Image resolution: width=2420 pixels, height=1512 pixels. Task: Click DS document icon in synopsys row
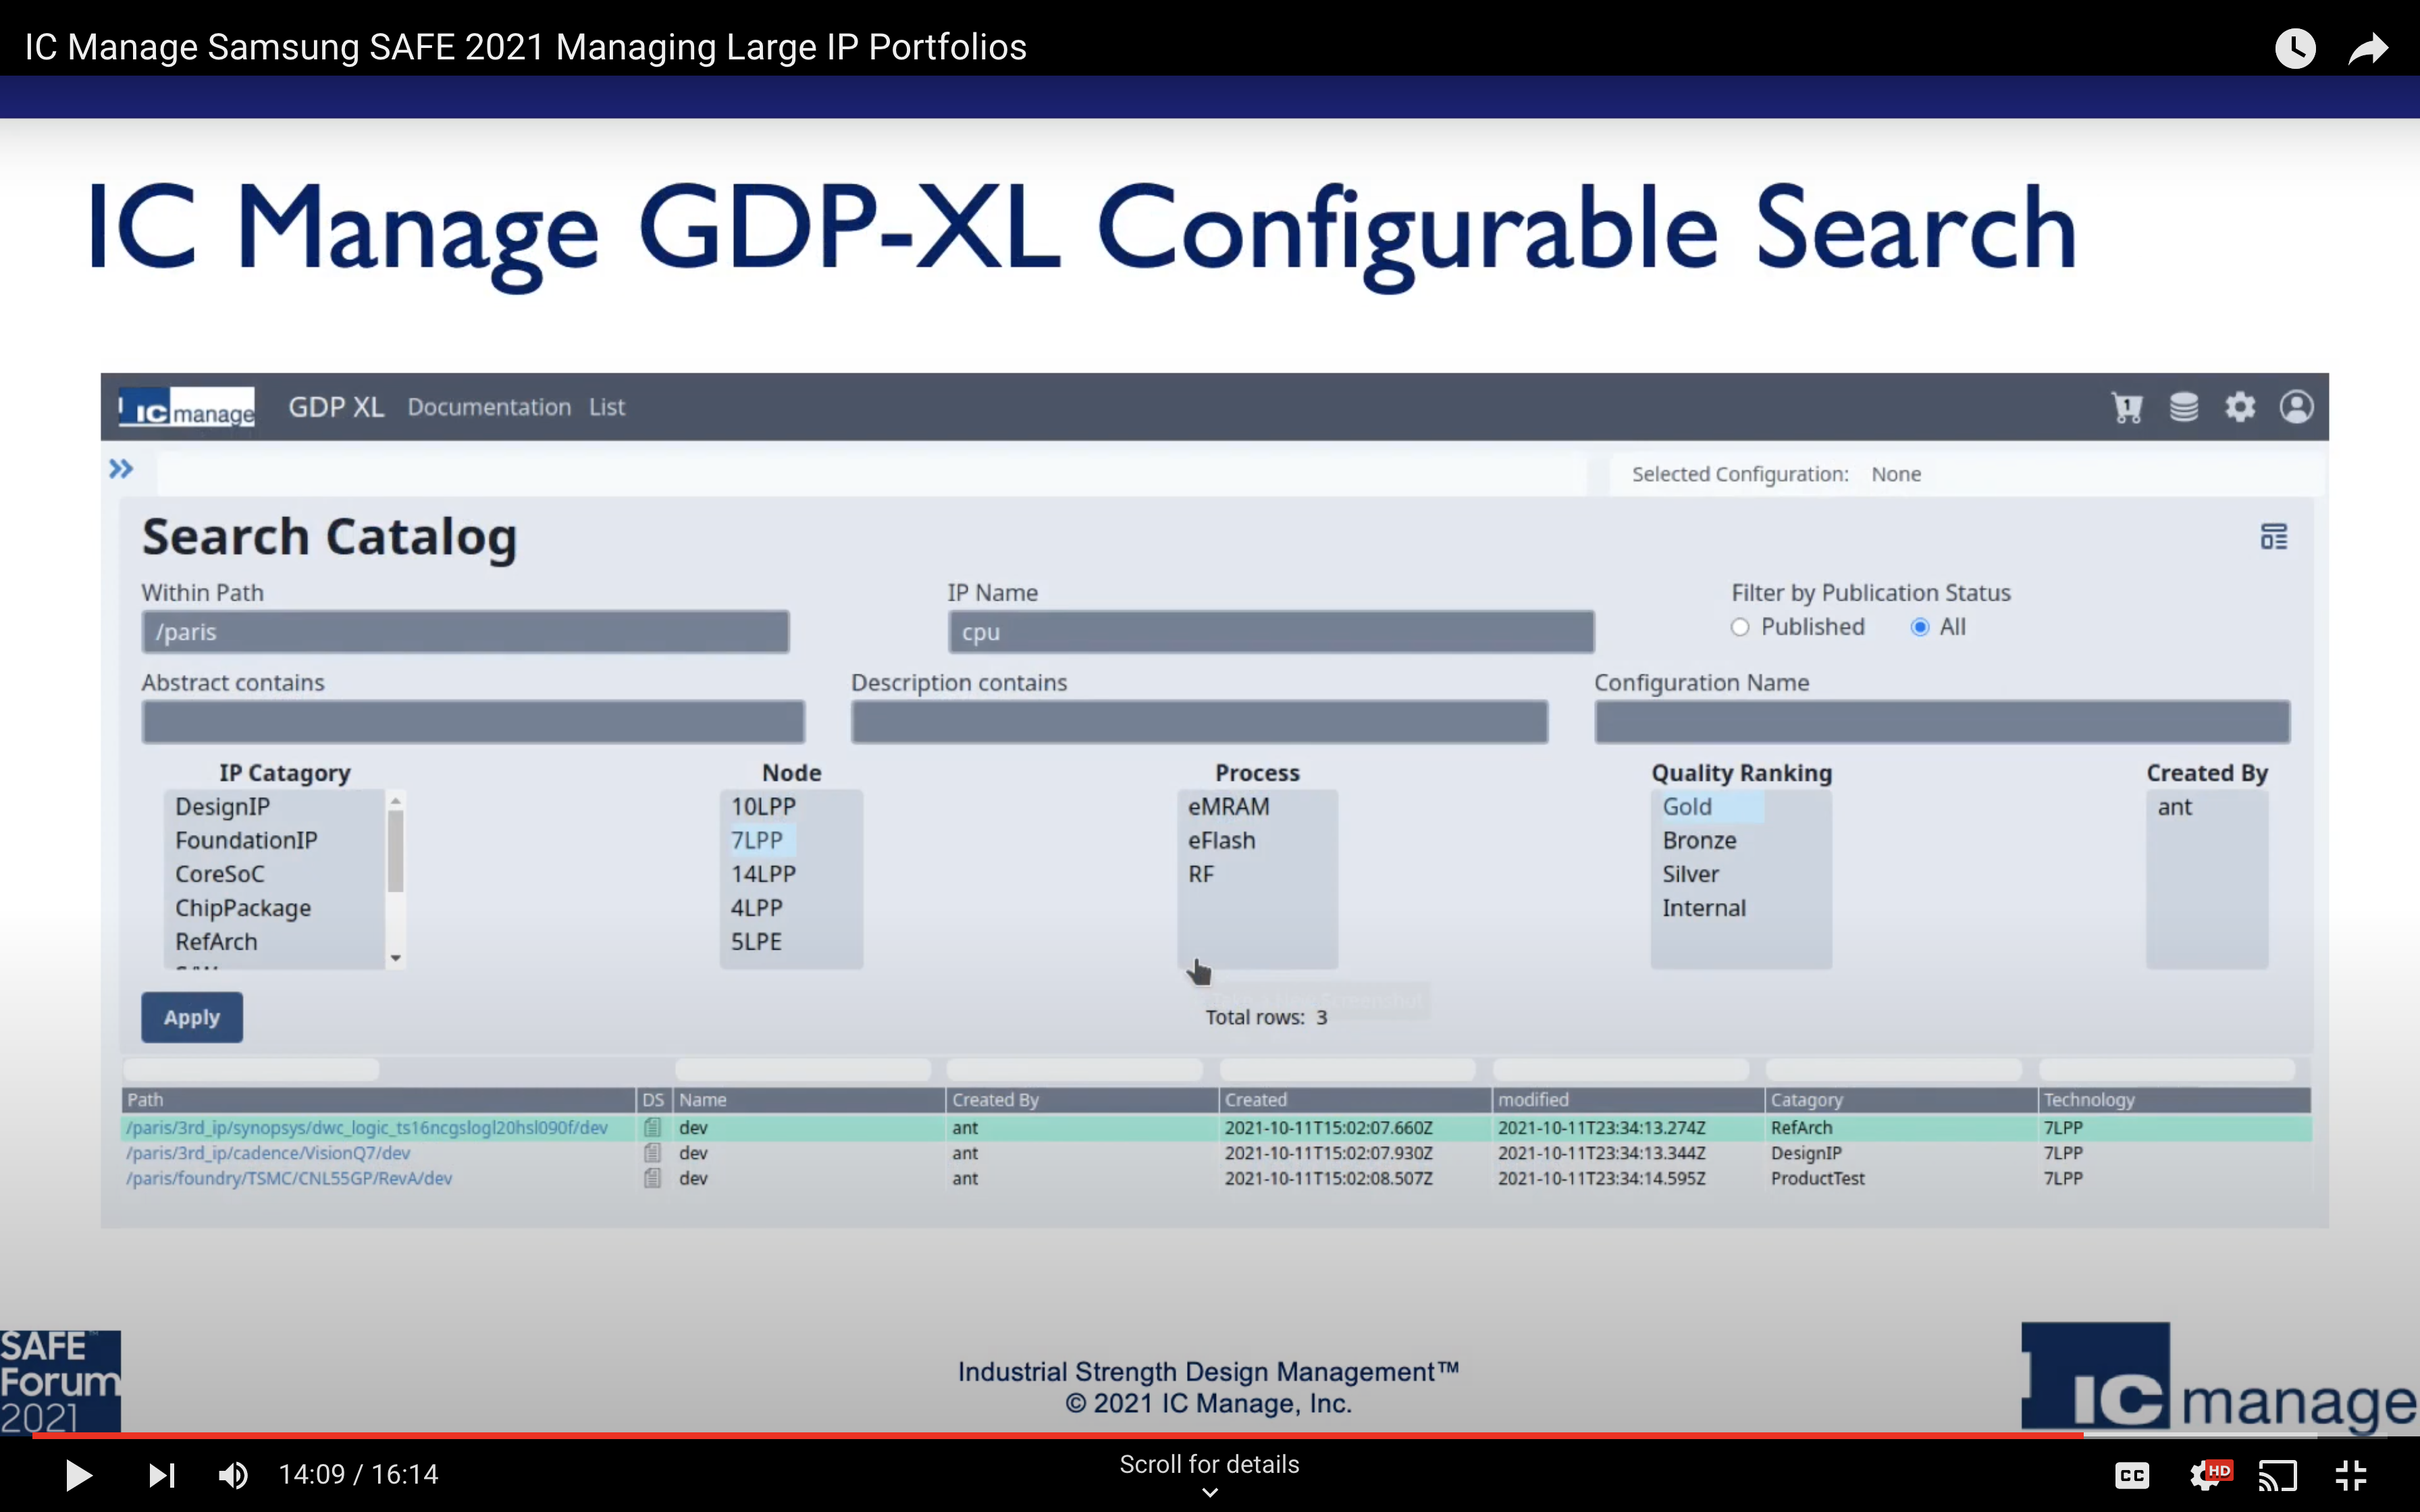pyautogui.click(x=653, y=1128)
